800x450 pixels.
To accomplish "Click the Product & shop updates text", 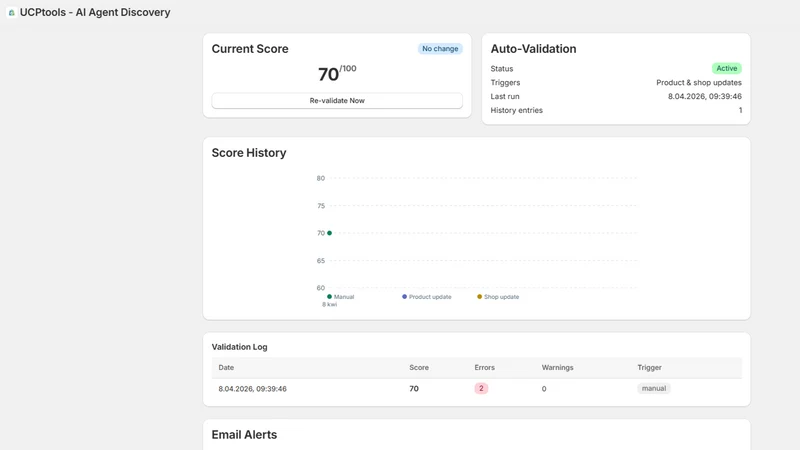I will tap(698, 83).
